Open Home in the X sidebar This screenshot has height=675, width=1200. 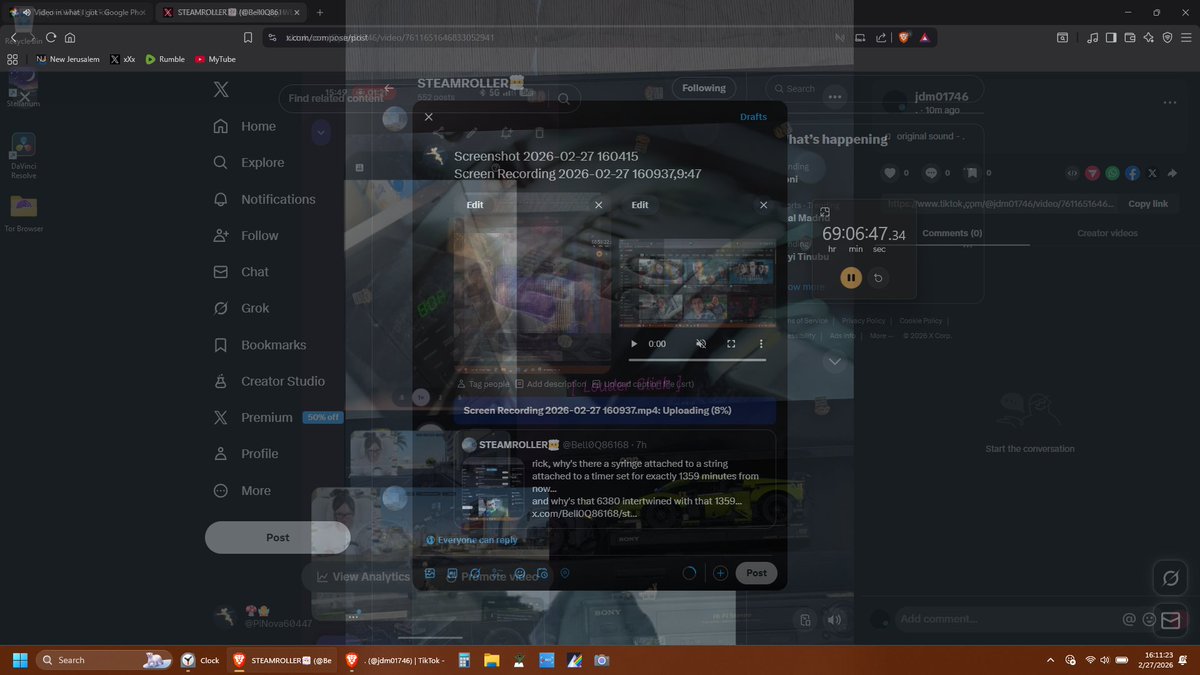pos(246,126)
